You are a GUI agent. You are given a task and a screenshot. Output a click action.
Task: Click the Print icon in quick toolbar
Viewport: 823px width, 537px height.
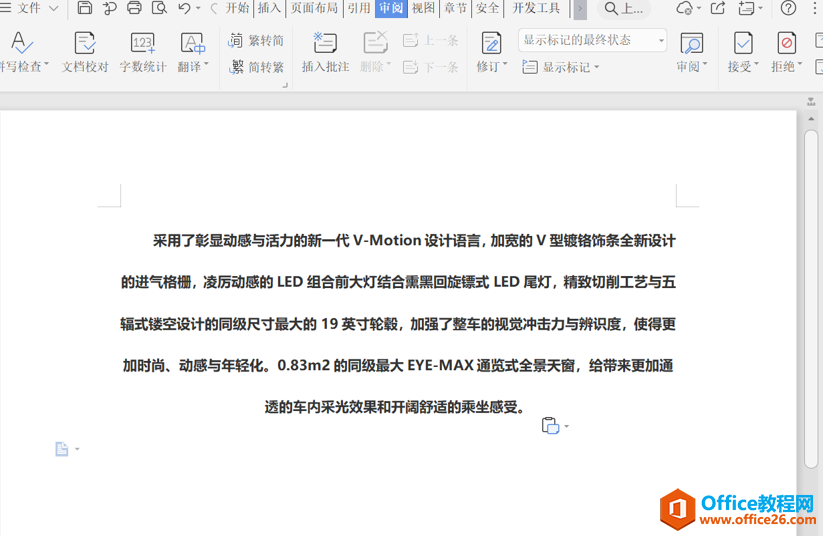[x=134, y=8]
